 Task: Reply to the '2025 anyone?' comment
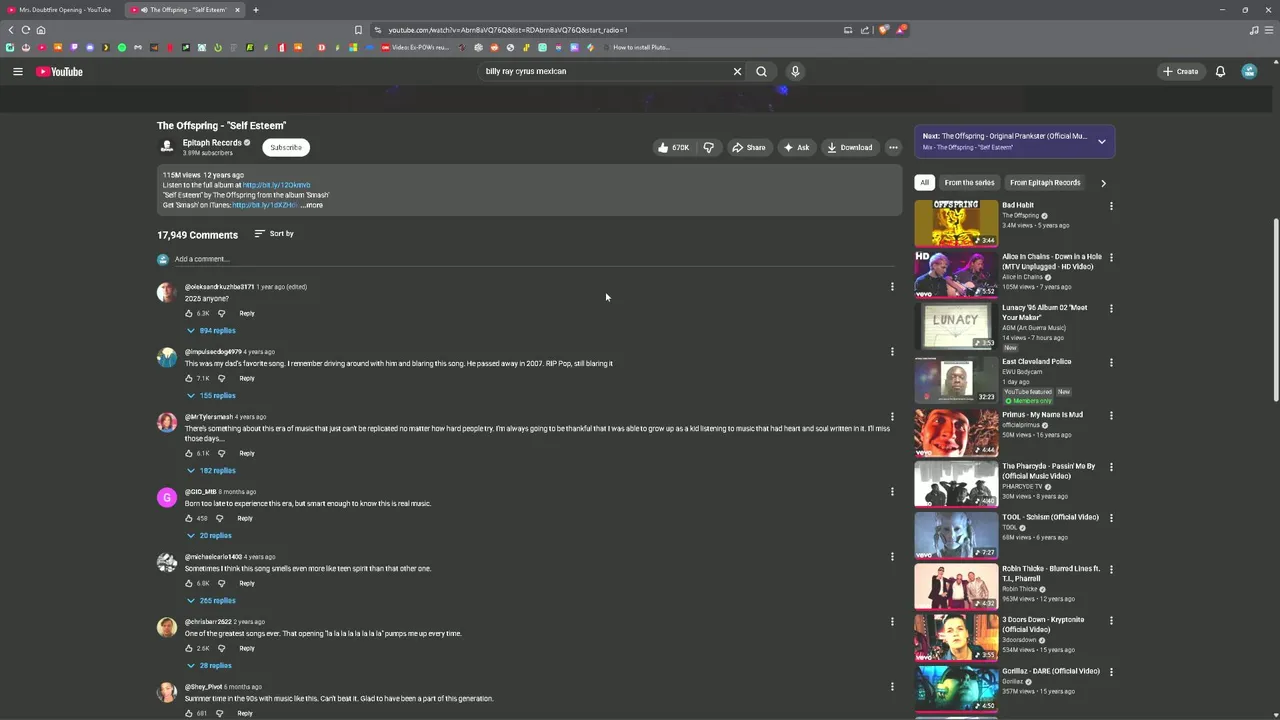247,313
